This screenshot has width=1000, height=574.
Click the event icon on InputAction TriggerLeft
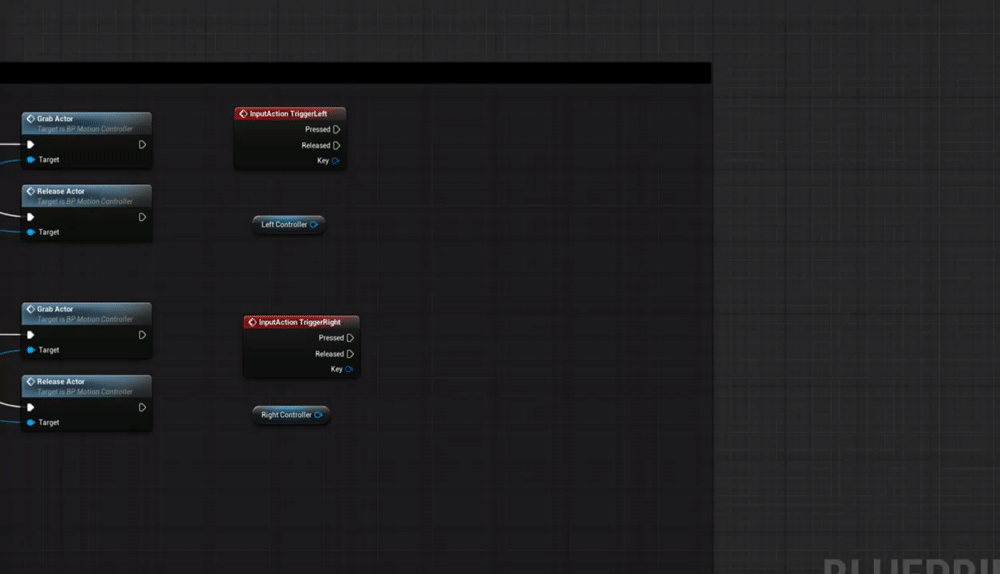click(x=243, y=114)
